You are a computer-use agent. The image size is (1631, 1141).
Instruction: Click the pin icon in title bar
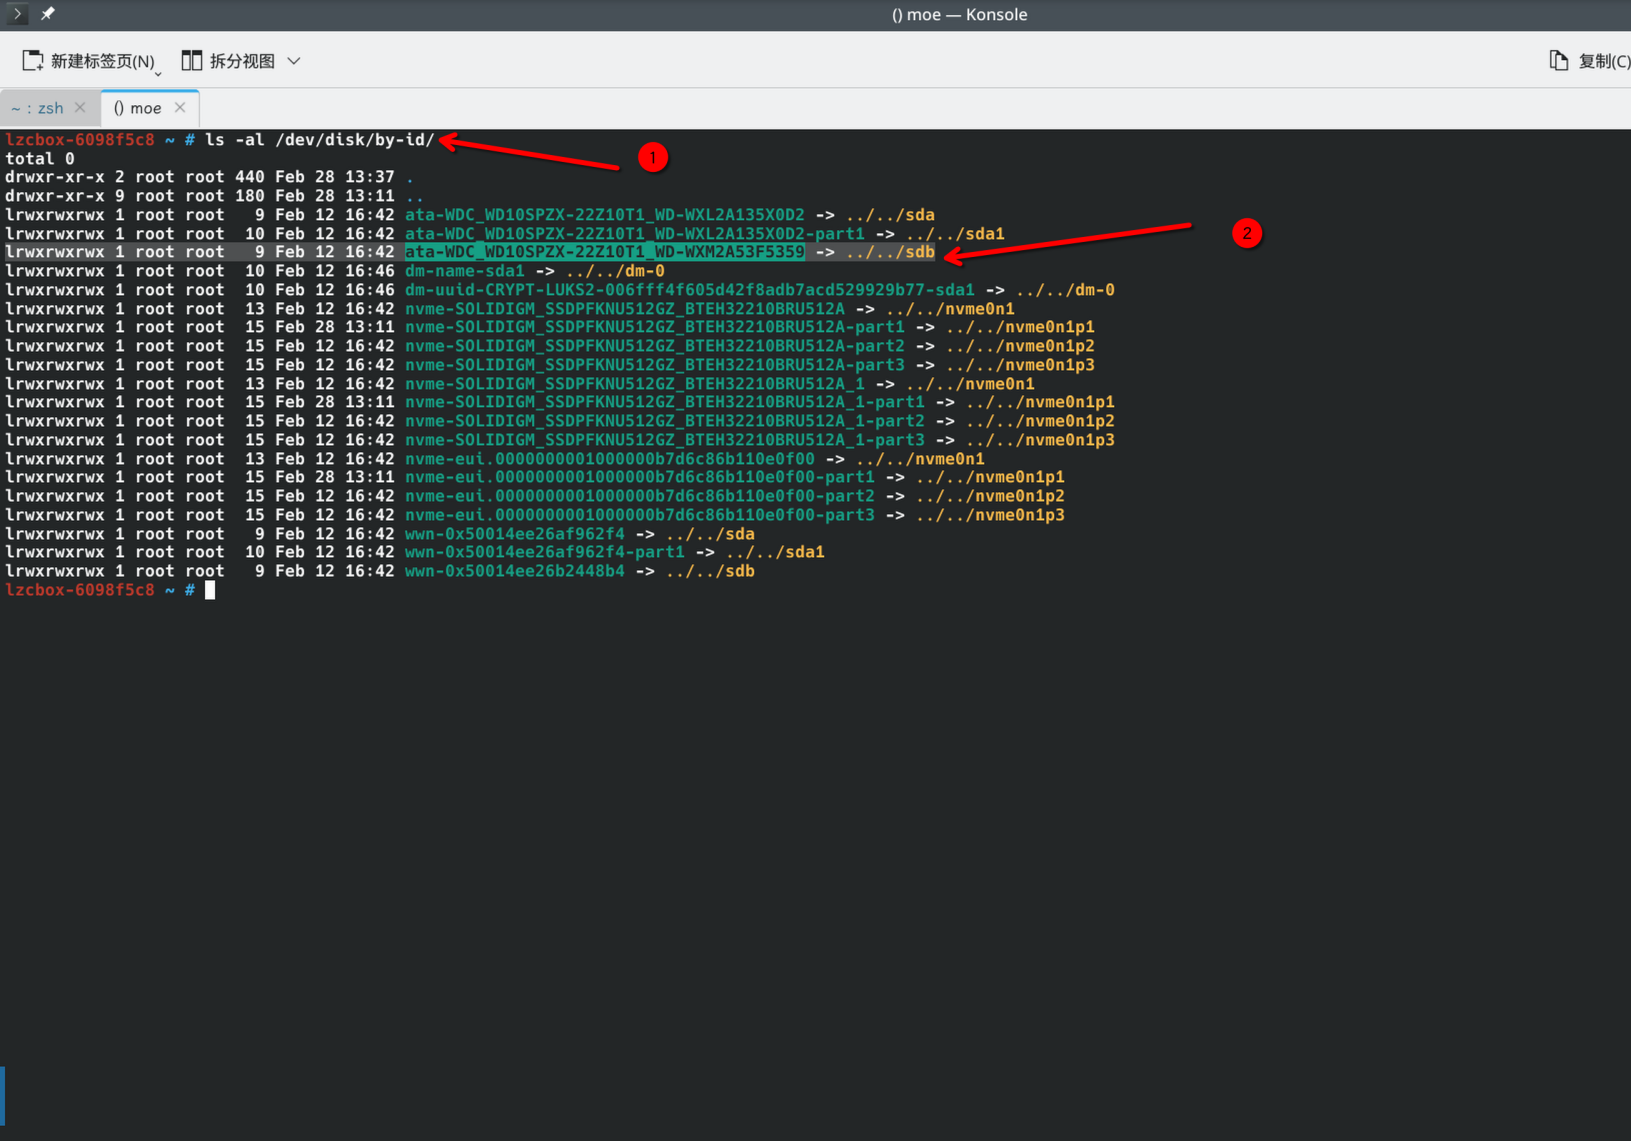[47, 14]
